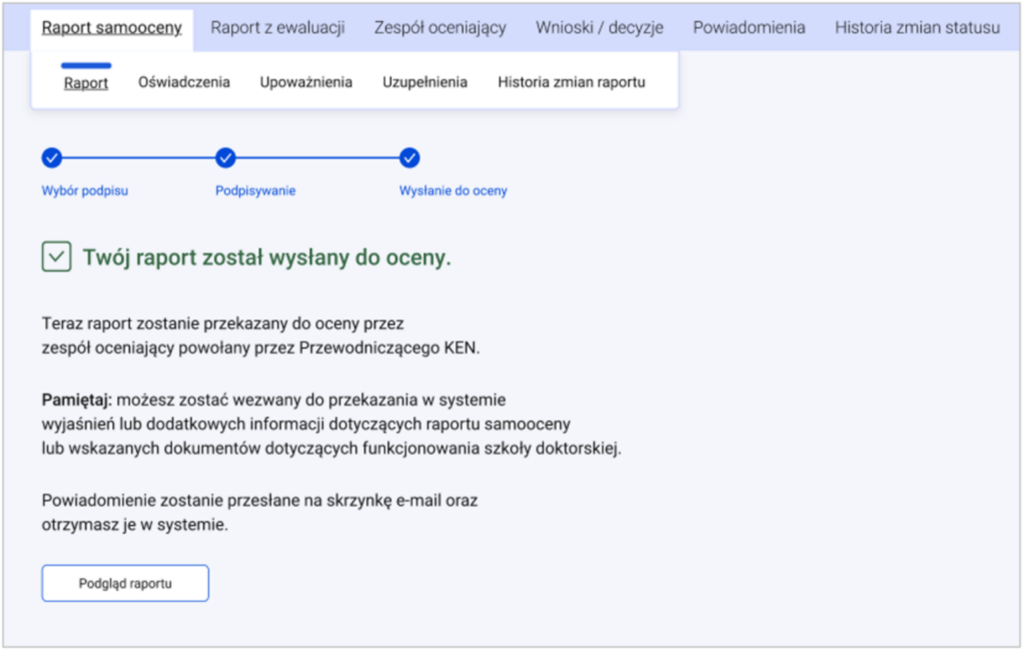This screenshot has height=651, width=1024.
Task: Click the Wybór podpisu step label
Action: tap(85, 191)
